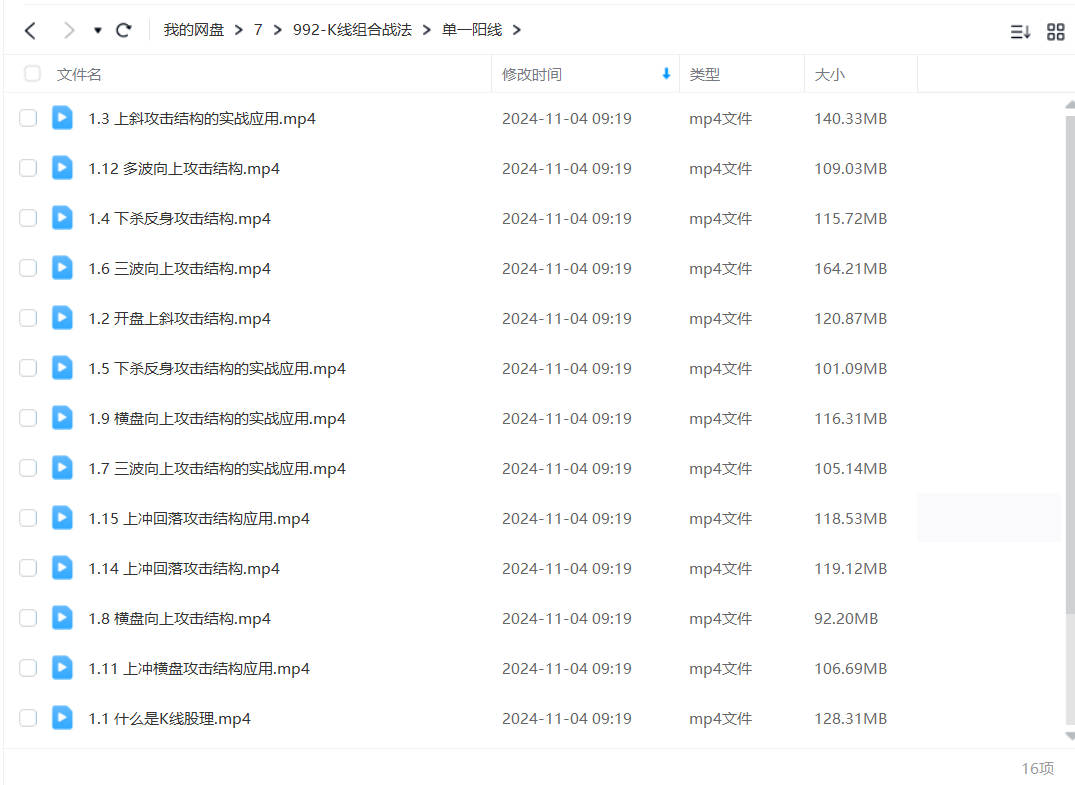The width and height of the screenshot is (1075, 785).
Task: Click the 164.21MB size cell
Action: (850, 269)
